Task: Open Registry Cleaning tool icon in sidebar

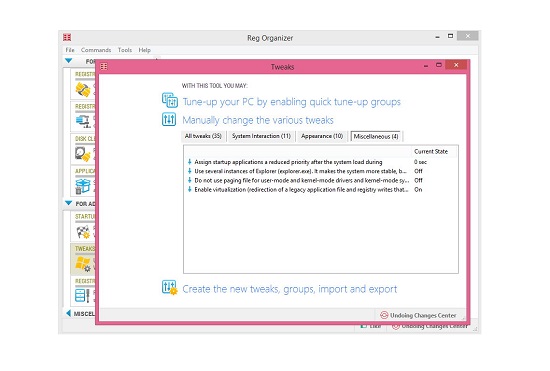Action: click(x=83, y=89)
